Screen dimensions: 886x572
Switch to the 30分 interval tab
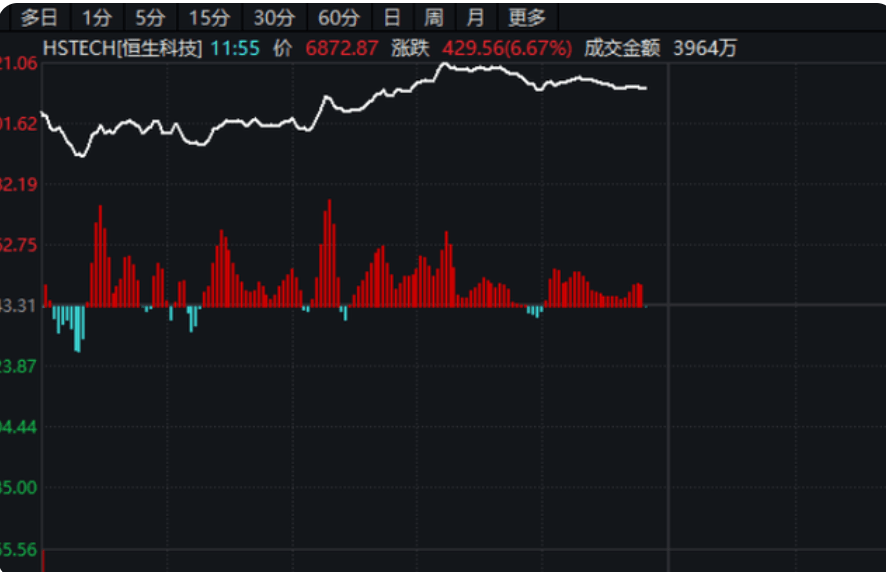pyautogui.click(x=274, y=18)
